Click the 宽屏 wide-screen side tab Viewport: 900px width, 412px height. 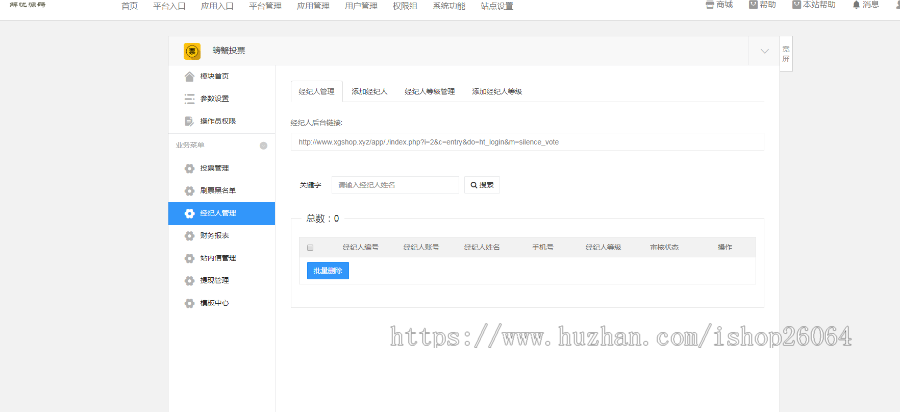point(786,53)
